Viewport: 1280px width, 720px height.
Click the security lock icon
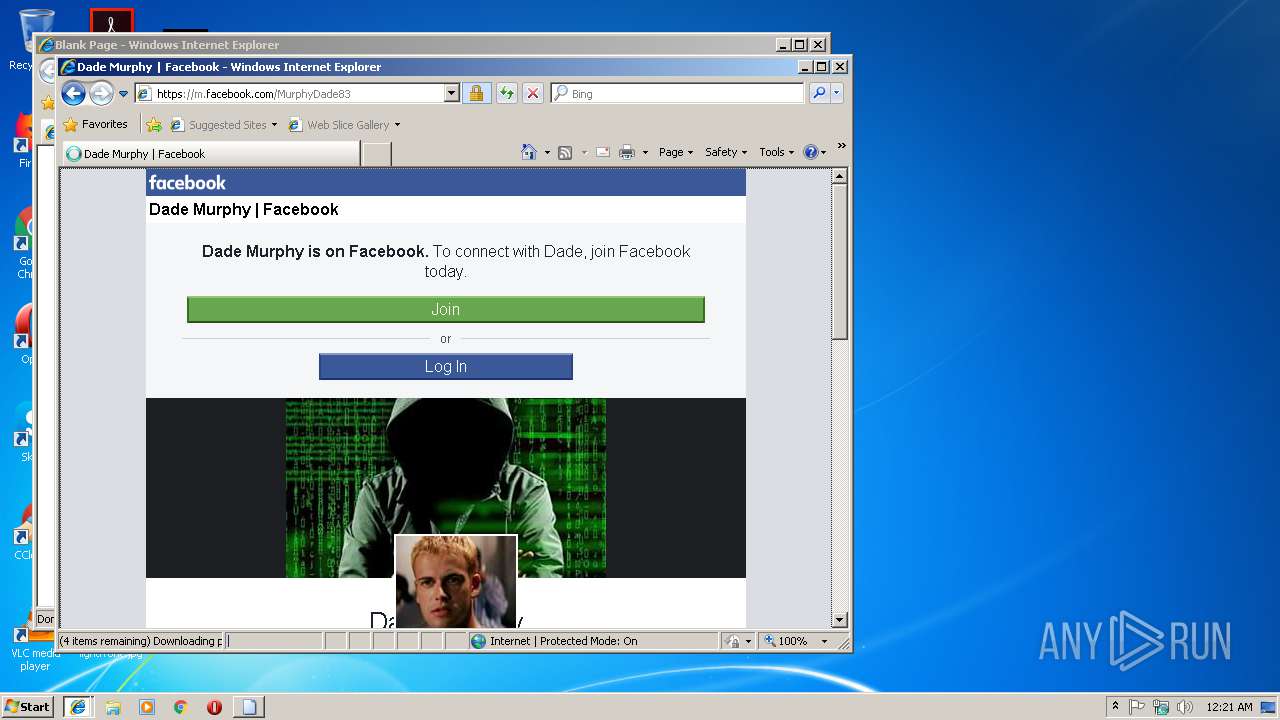(x=476, y=93)
